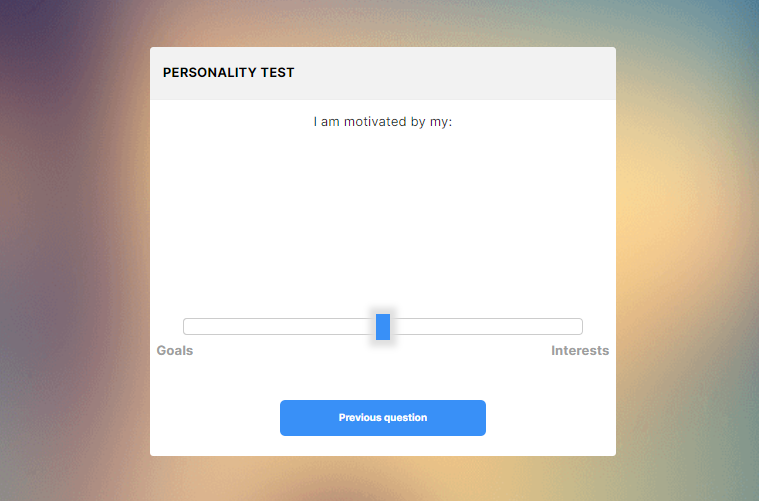Click slider track just left of the handle
The height and width of the screenshot is (501, 759).
(x=368, y=326)
